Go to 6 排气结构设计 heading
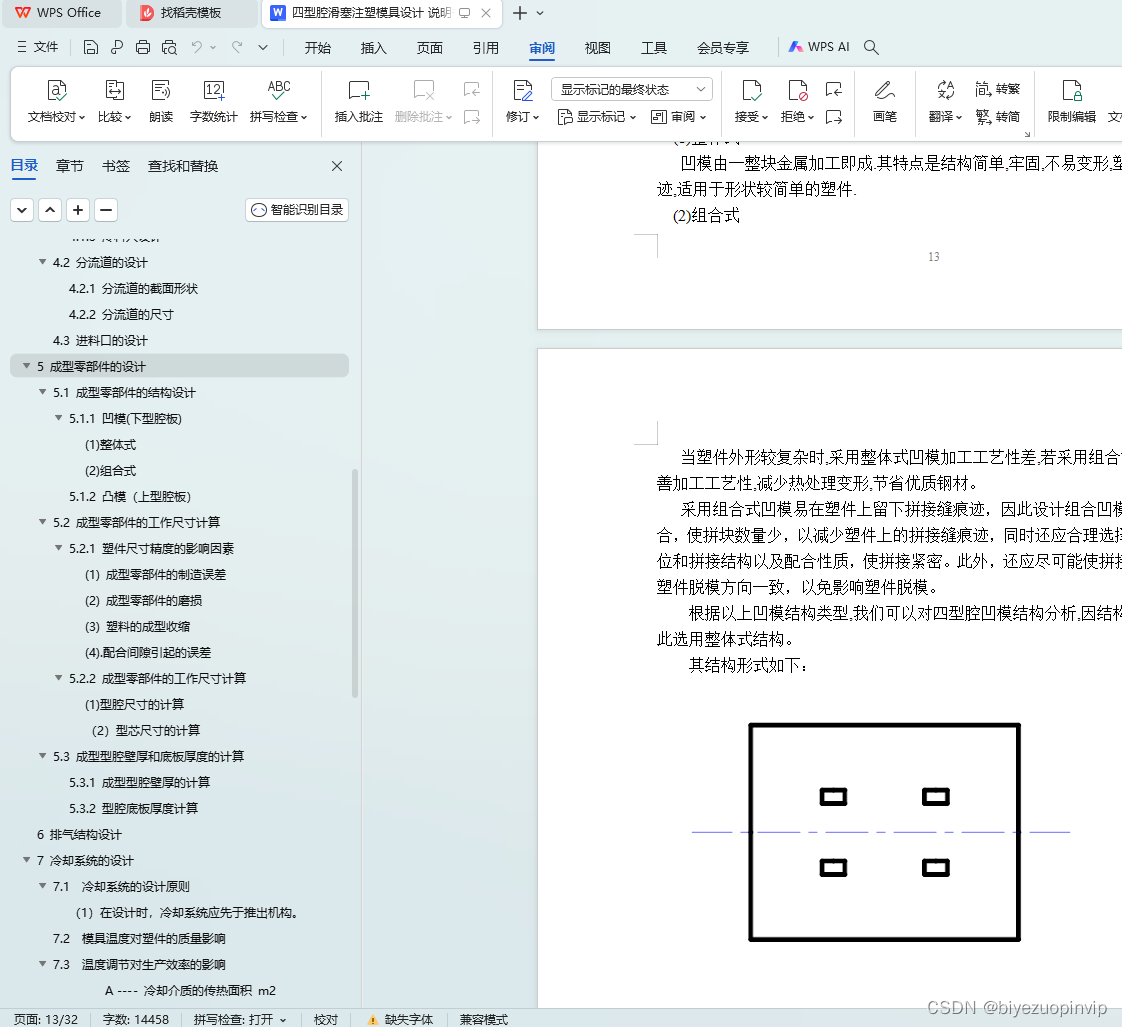The image size is (1122, 1027). (x=79, y=834)
